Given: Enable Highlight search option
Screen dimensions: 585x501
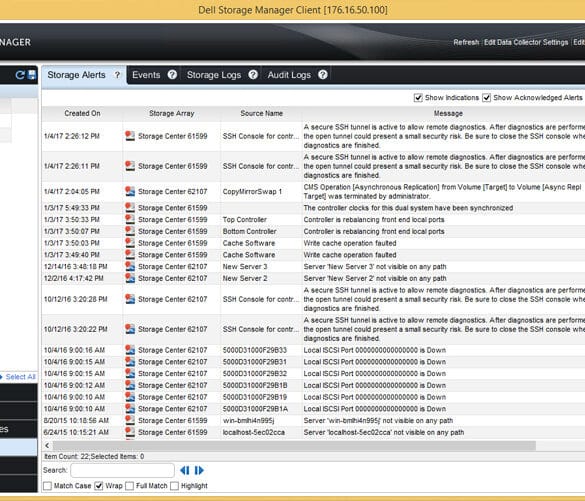Looking at the screenshot, I should coord(174,486).
